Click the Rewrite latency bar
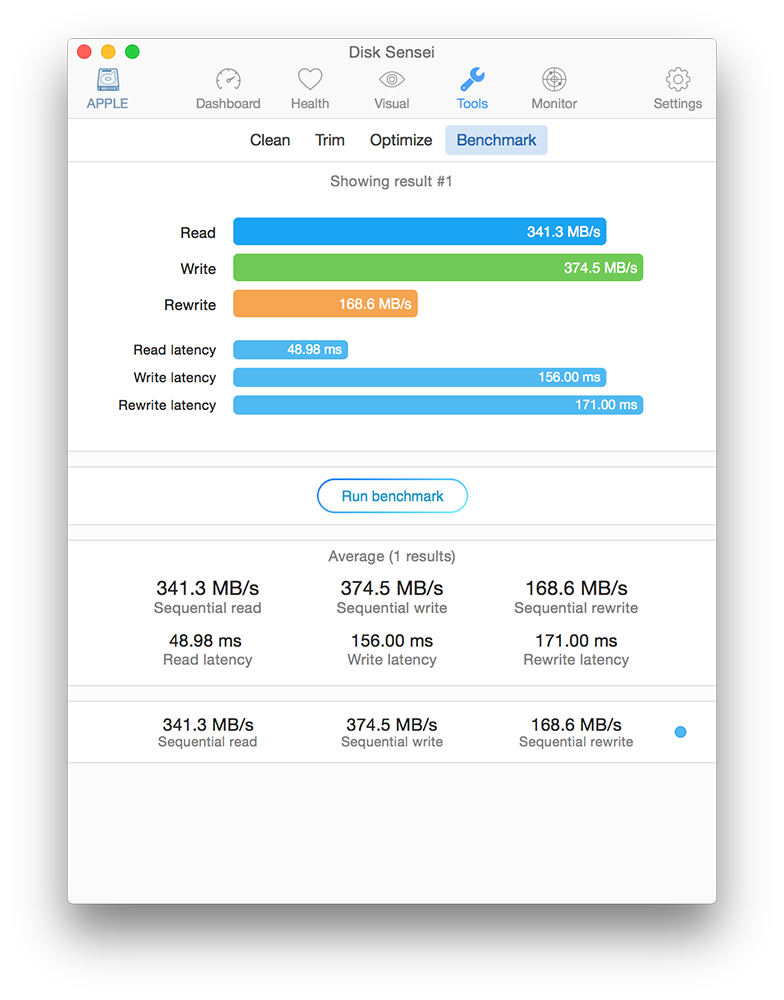This screenshot has width=784, height=1000. point(438,405)
